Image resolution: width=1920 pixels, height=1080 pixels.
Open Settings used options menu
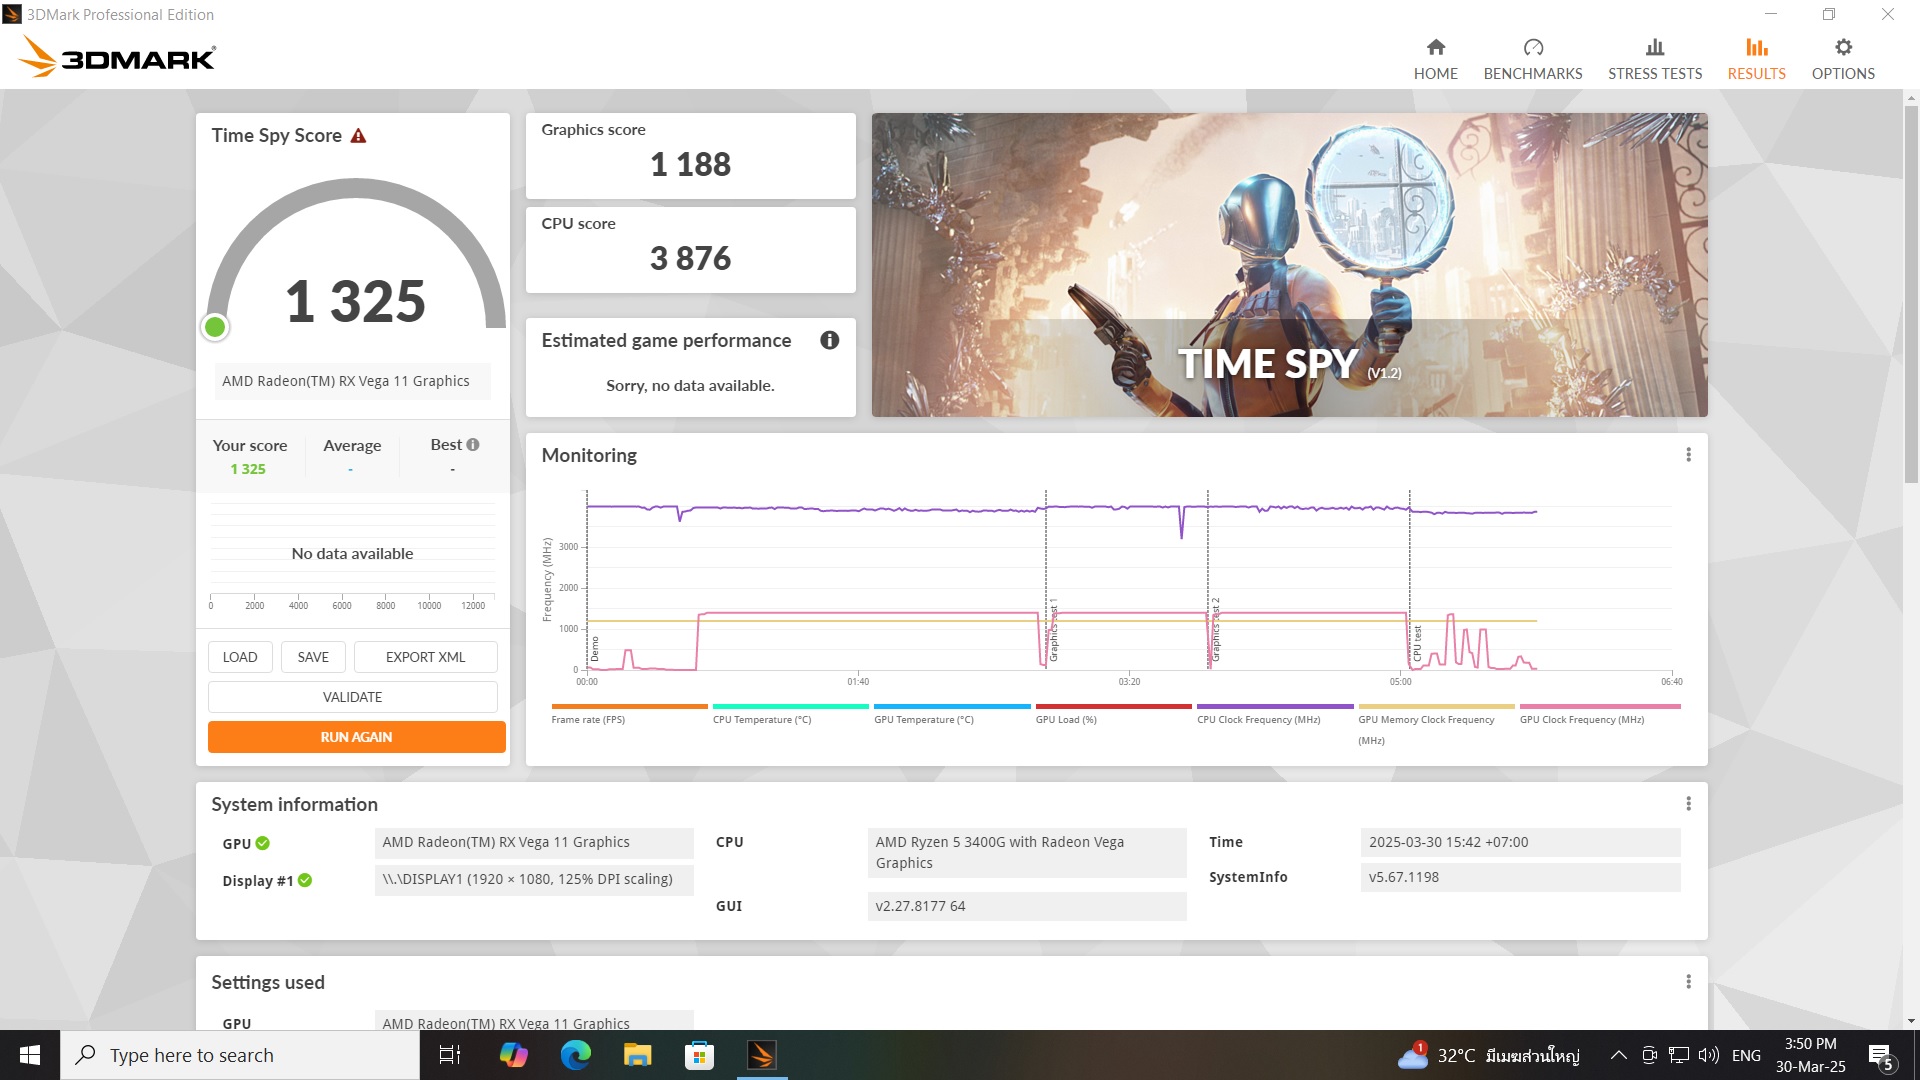coord(1688,982)
